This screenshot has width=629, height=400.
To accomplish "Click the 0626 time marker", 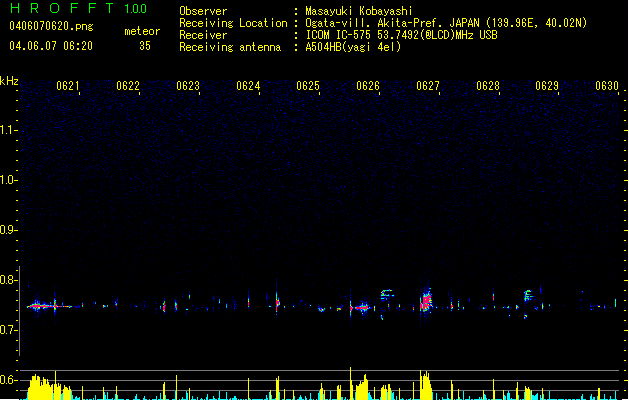I will tap(368, 86).
